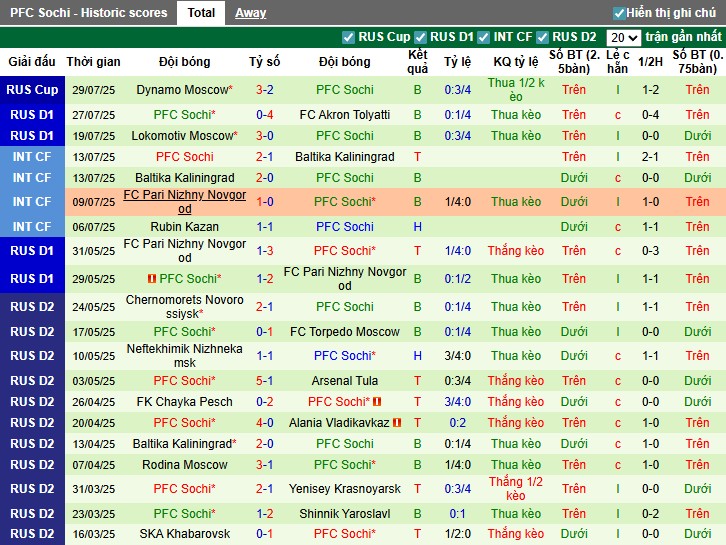Click Lokomotiv Moscow team name
Image resolution: width=726 pixels, height=545 pixels.
182,136
